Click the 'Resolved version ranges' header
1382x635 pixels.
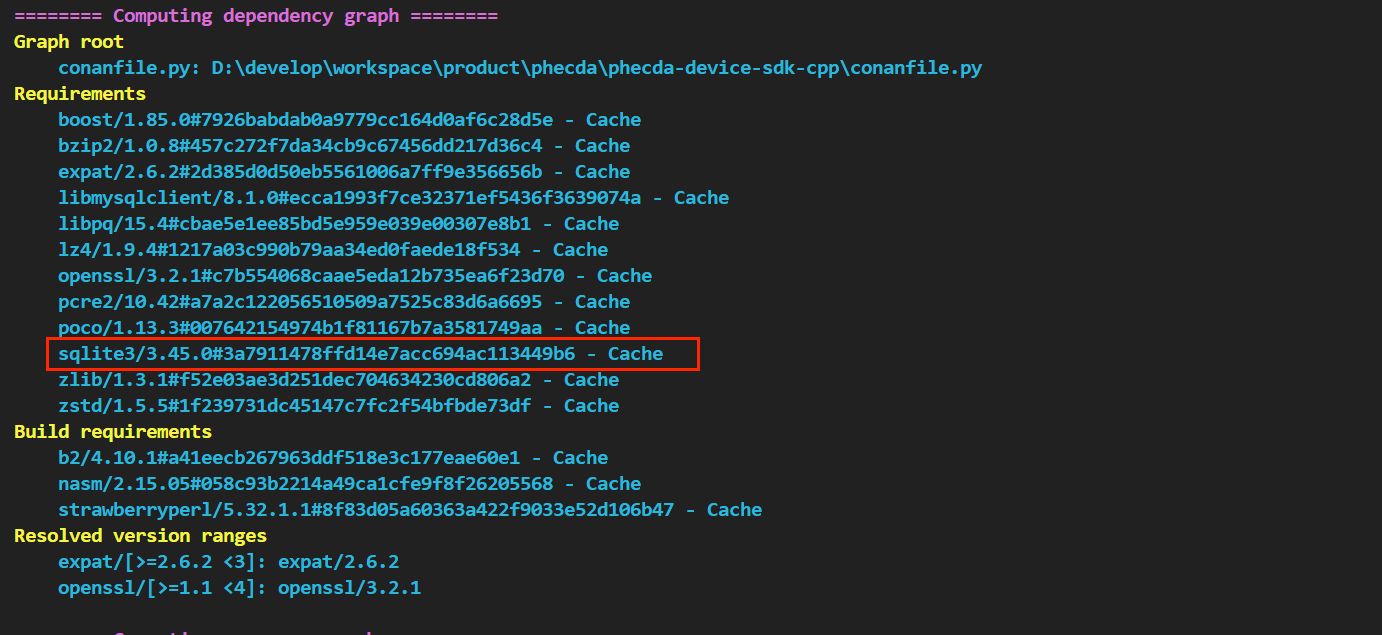140,536
